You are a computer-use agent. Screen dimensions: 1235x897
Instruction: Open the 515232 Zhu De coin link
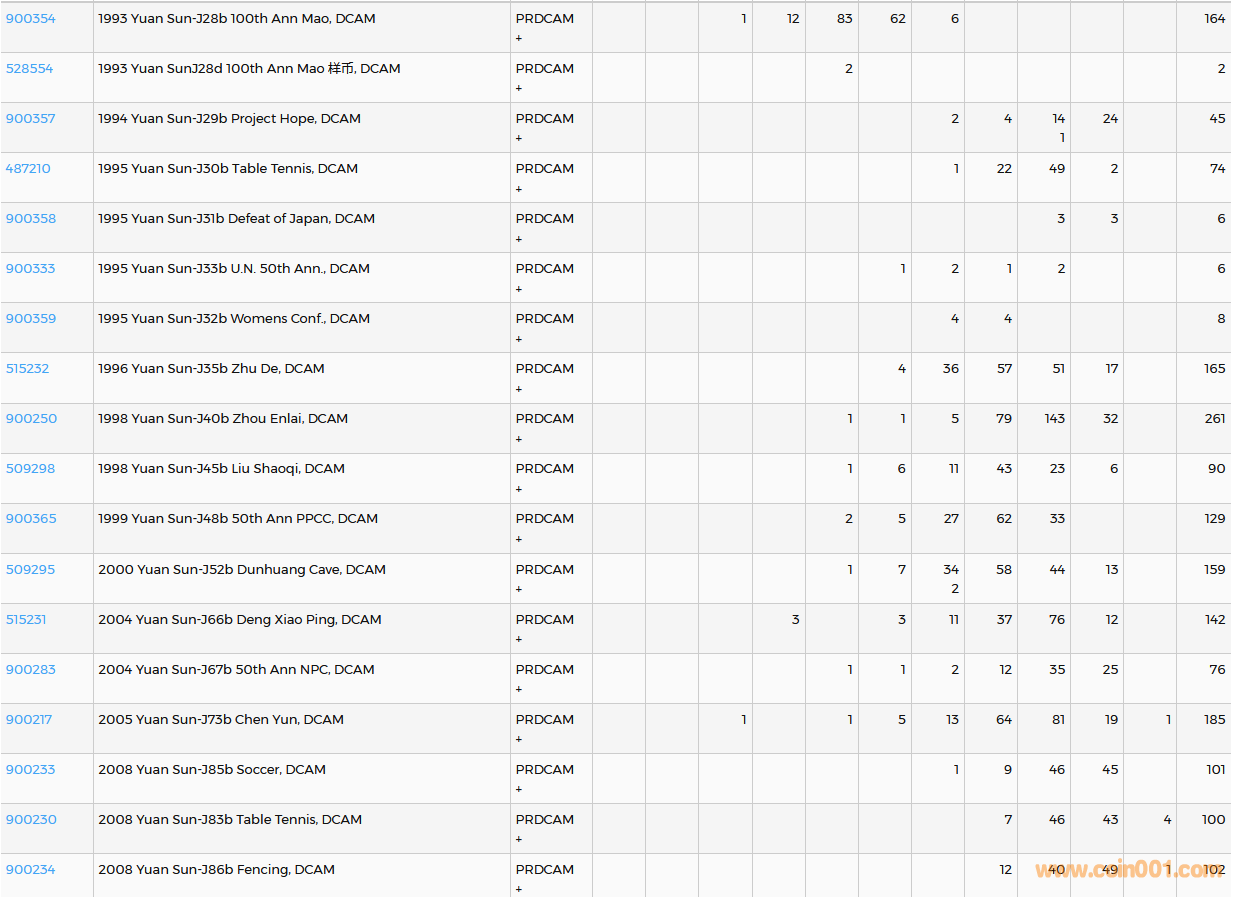coord(27,369)
